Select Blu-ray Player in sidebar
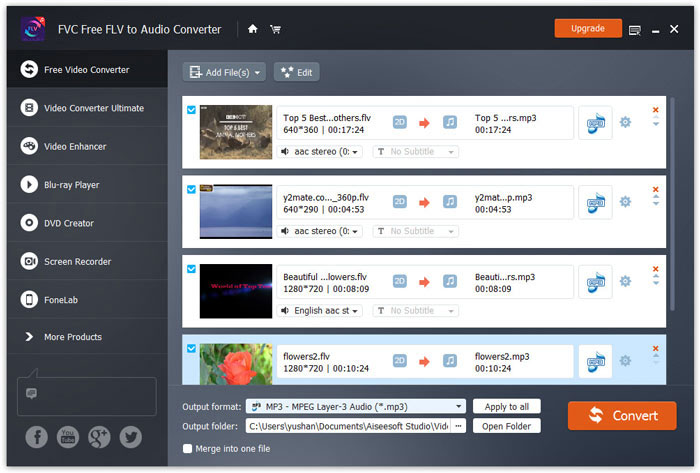Viewport: 700px width, 473px height. pyautogui.click(x=88, y=185)
